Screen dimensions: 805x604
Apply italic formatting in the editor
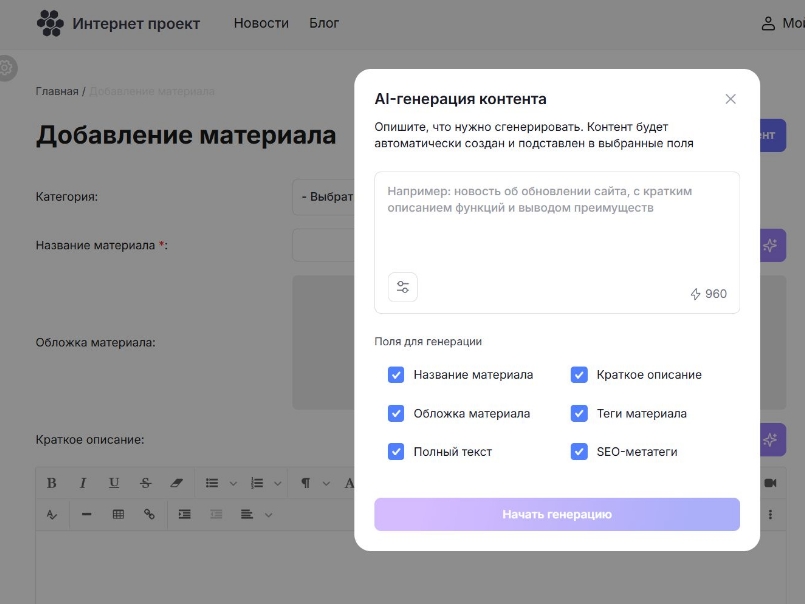click(83, 483)
